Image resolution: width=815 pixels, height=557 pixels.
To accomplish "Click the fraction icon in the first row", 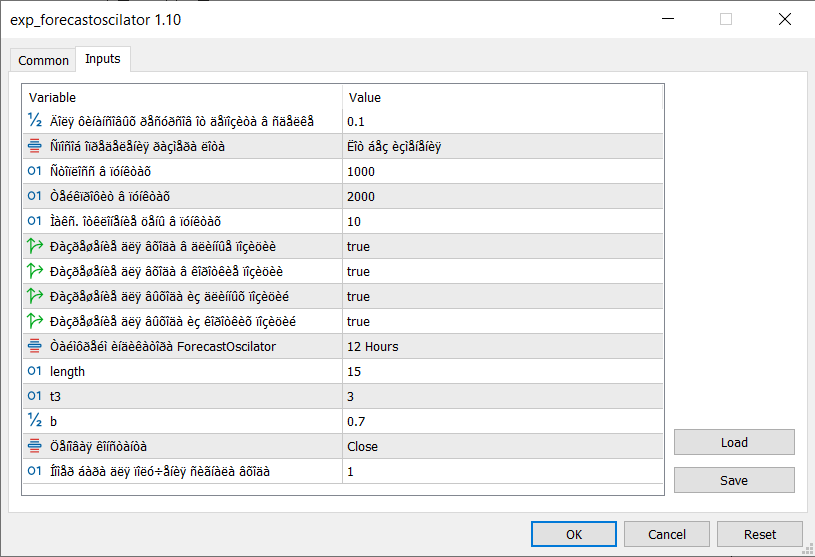I will coord(35,121).
